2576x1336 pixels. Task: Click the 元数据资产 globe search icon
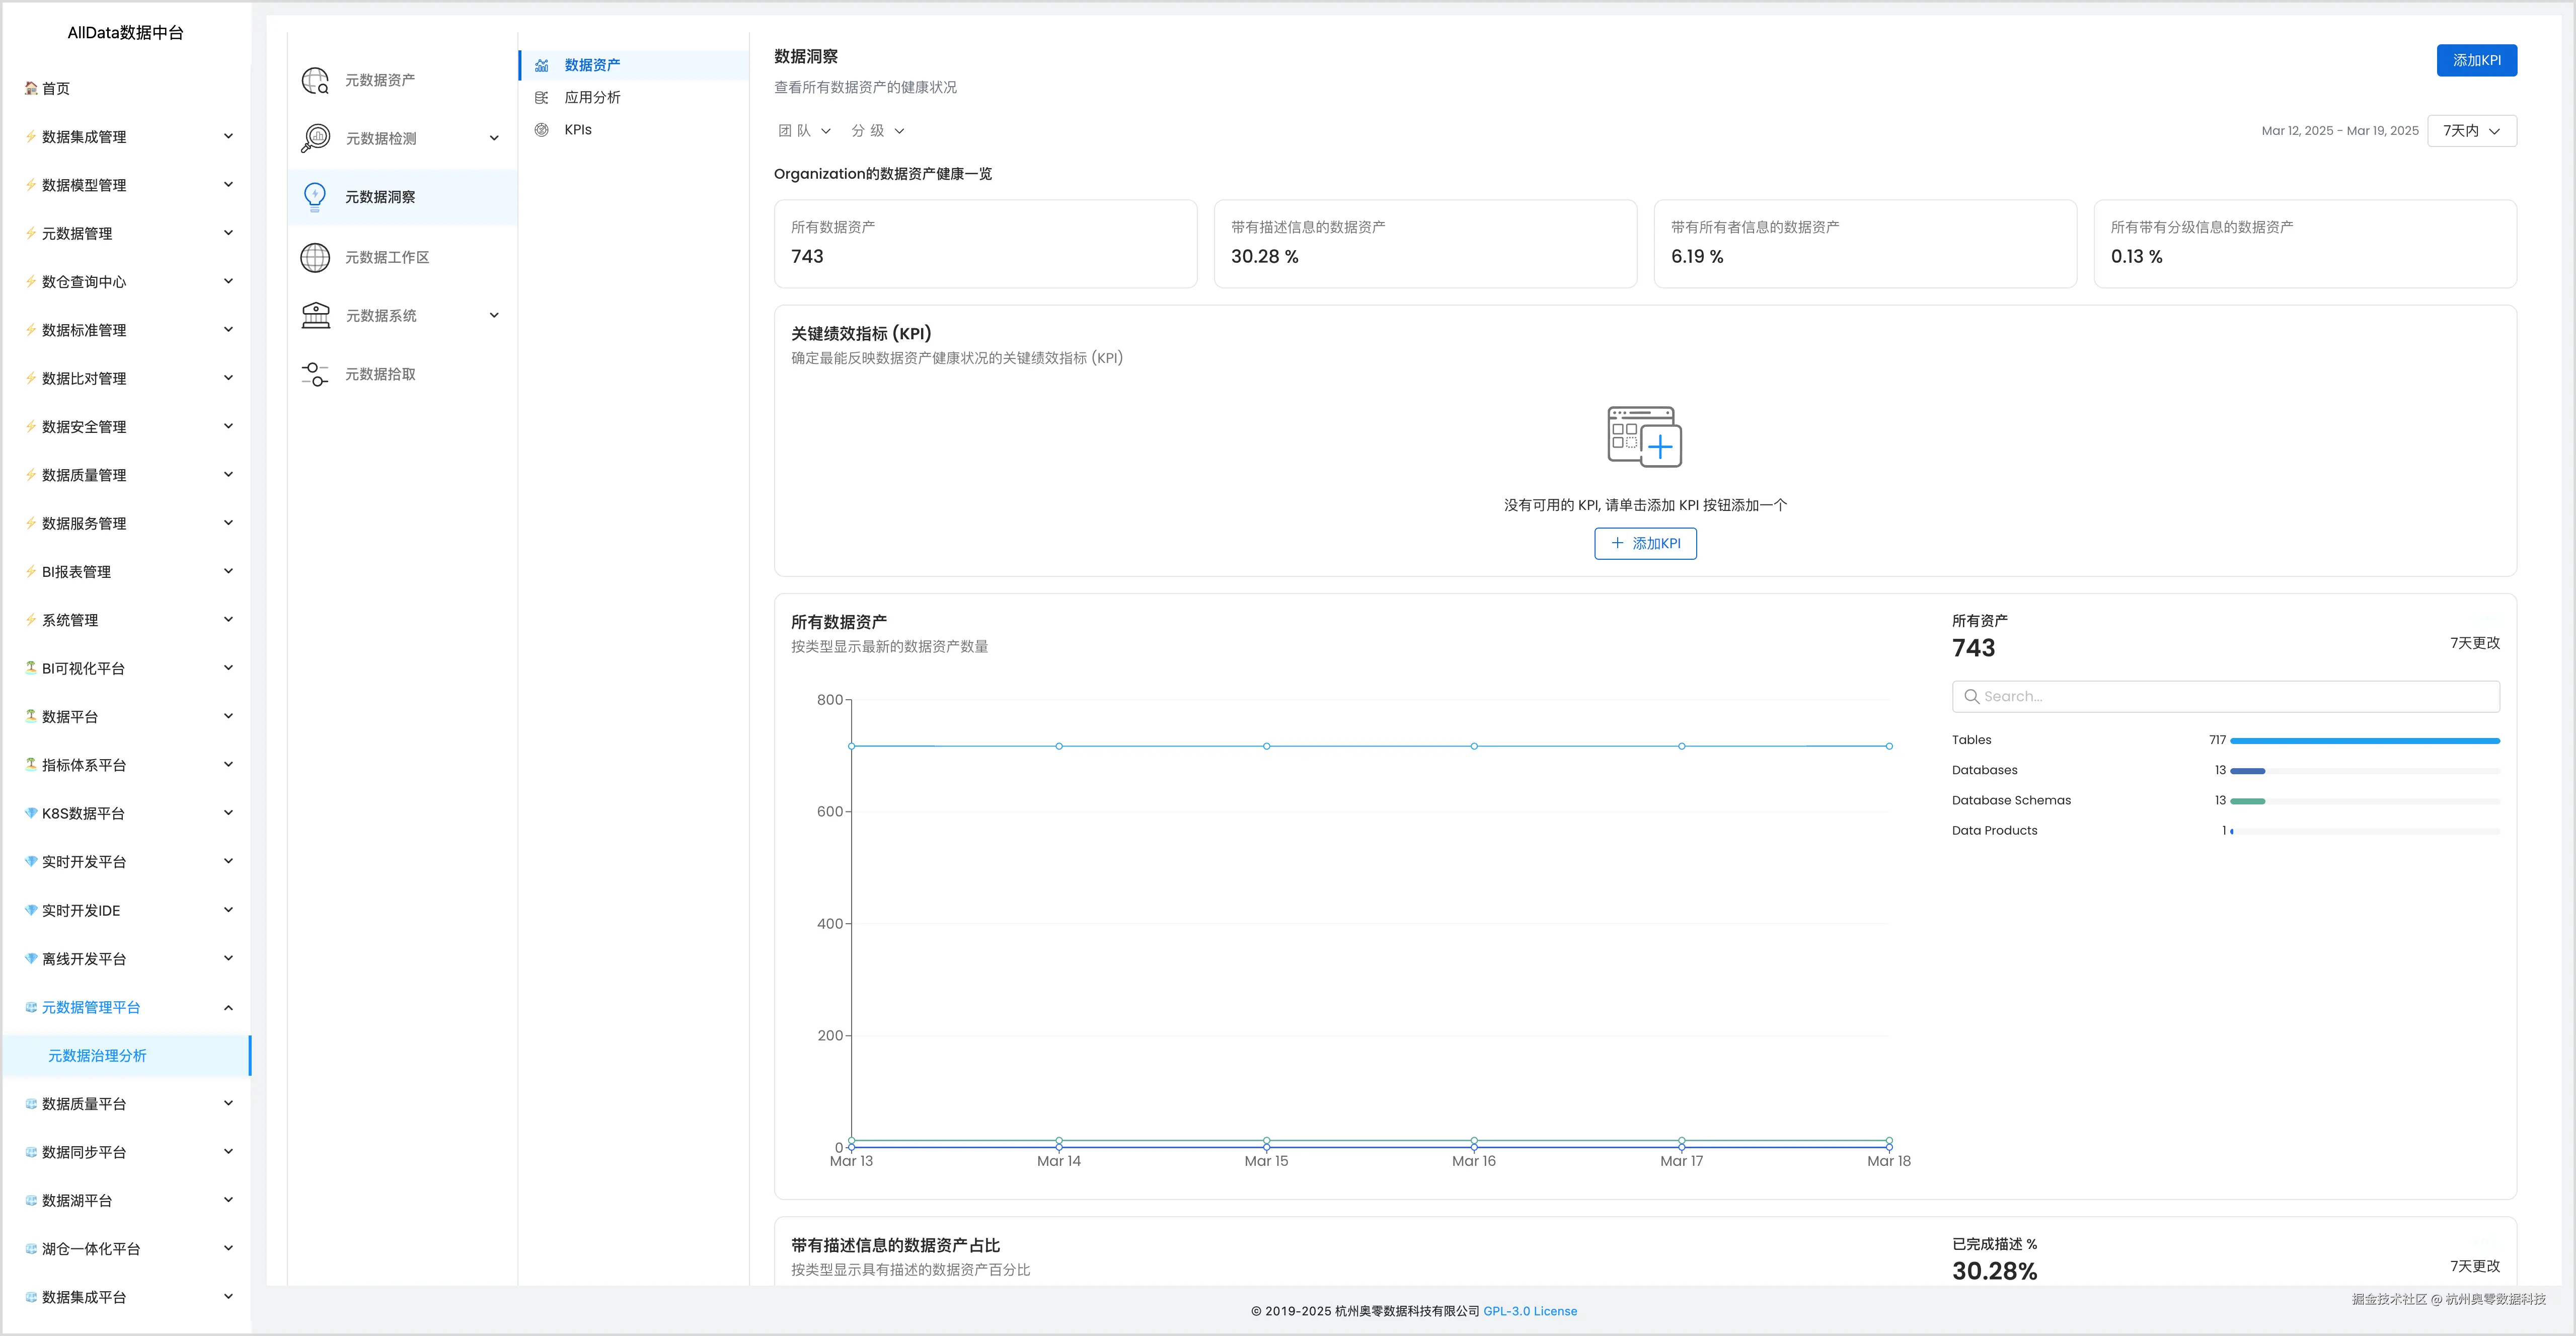315,80
